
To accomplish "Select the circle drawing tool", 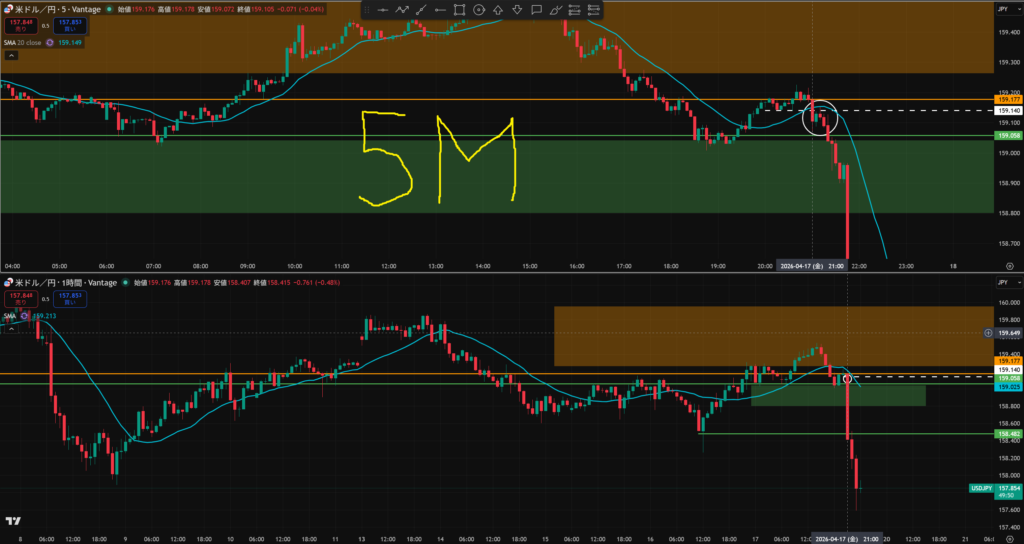I will click(x=479, y=10).
